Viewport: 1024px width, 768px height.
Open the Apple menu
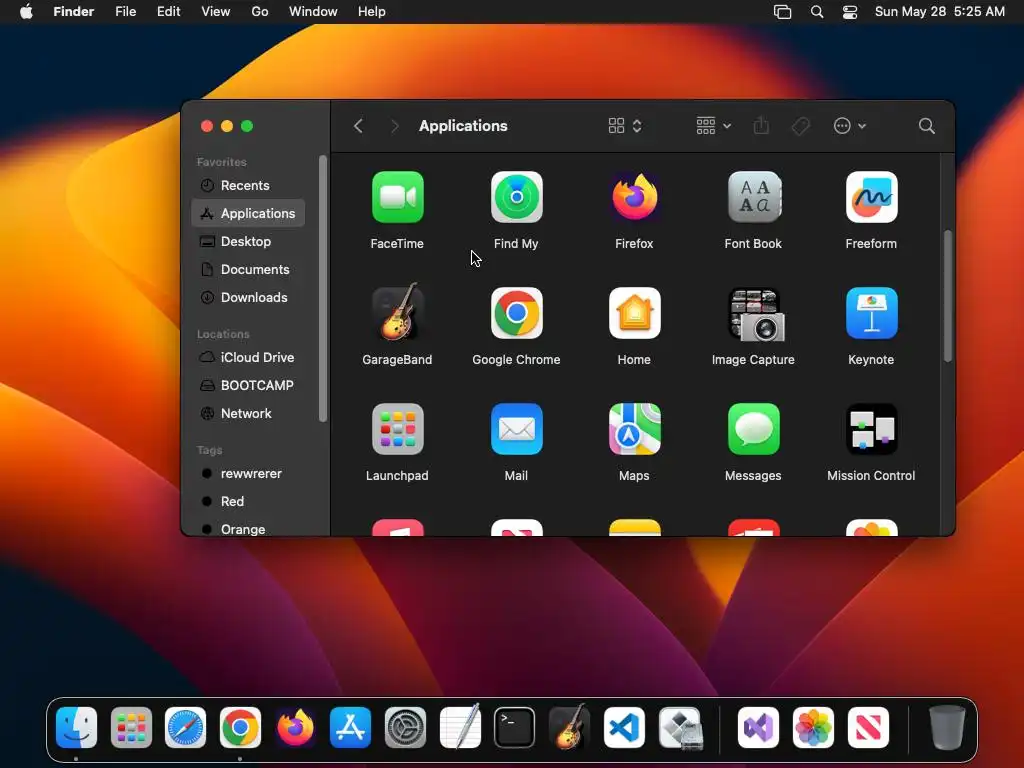click(26, 12)
